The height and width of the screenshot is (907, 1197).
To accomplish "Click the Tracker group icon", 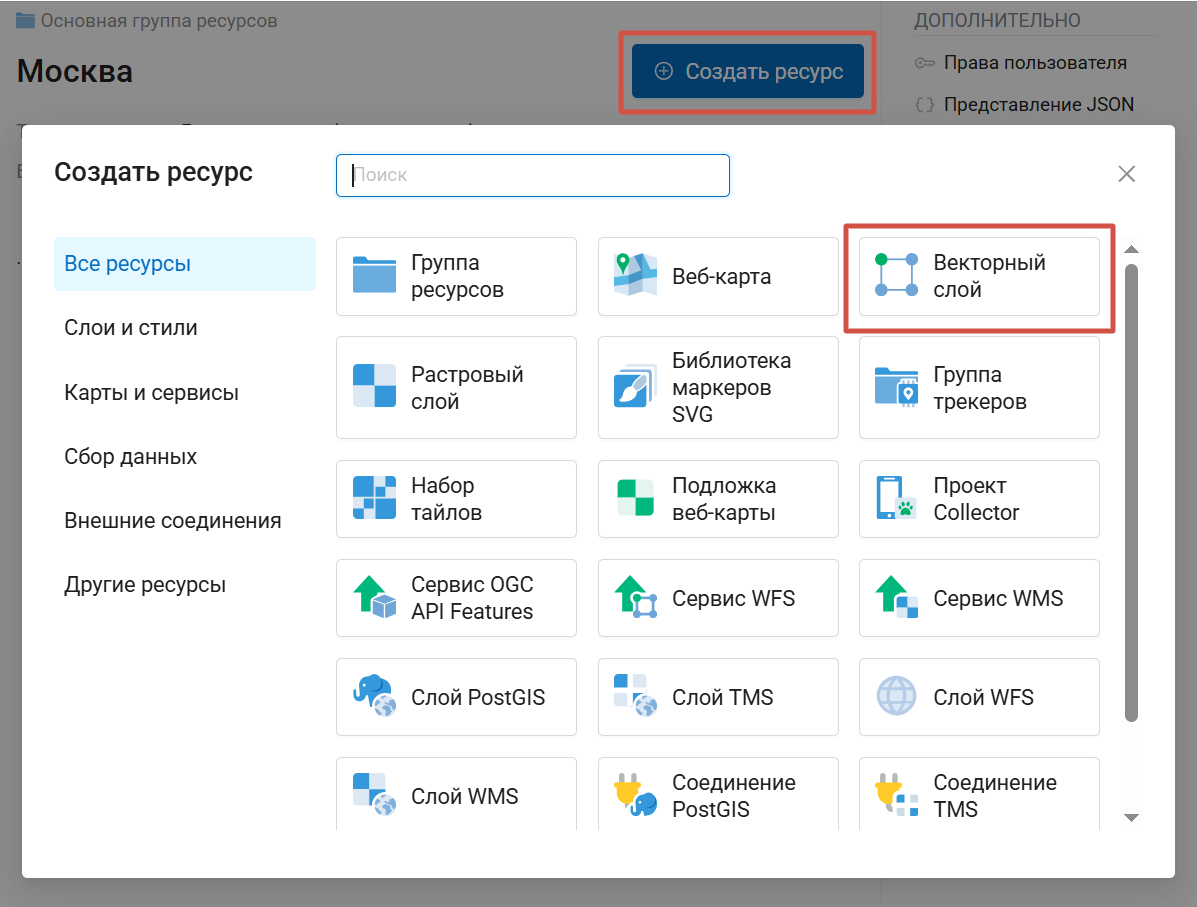I will (x=896, y=388).
